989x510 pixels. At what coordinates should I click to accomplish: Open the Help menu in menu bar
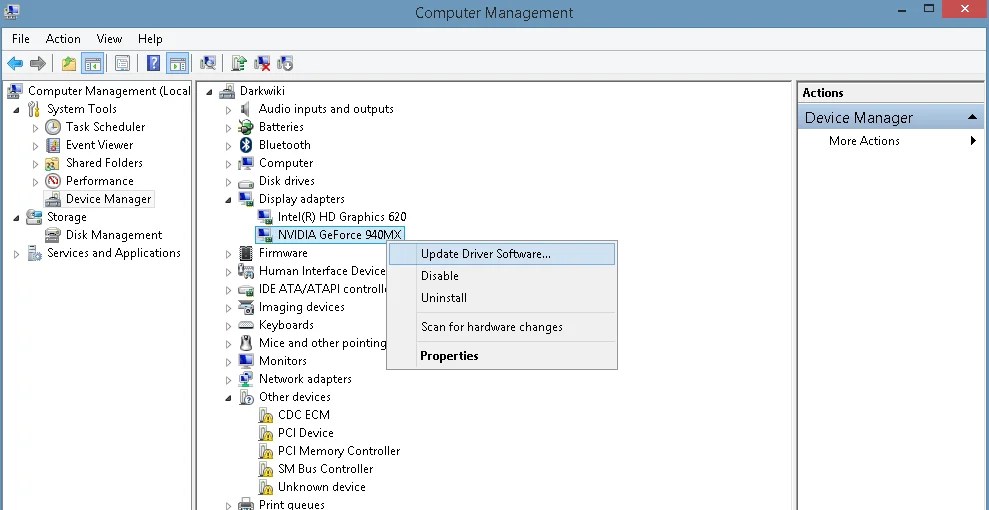pyautogui.click(x=150, y=38)
